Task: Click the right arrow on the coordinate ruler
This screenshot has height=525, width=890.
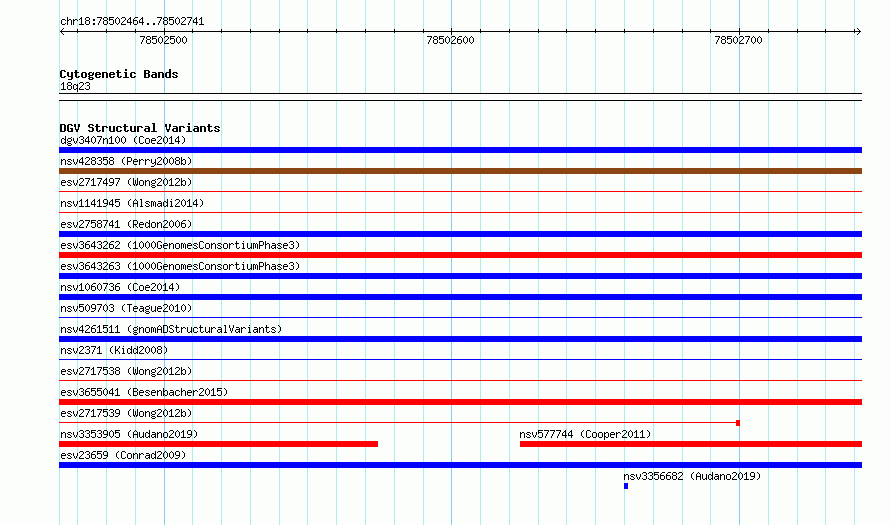Action: (x=858, y=32)
